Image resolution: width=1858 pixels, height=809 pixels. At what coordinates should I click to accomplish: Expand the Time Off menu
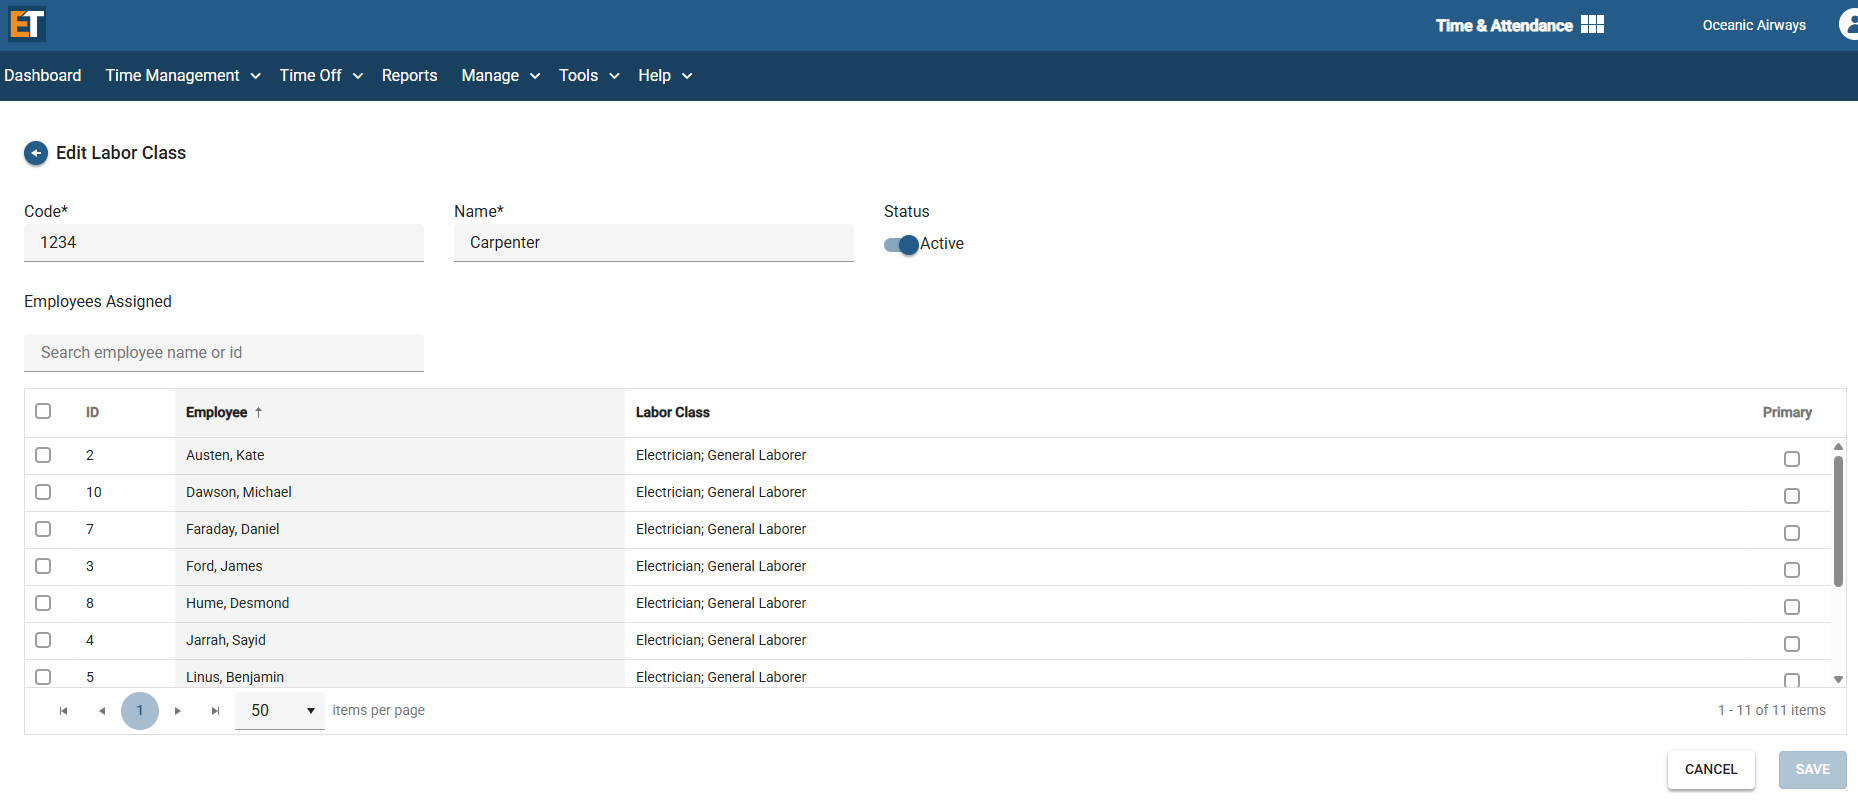(x=321, y=76)
